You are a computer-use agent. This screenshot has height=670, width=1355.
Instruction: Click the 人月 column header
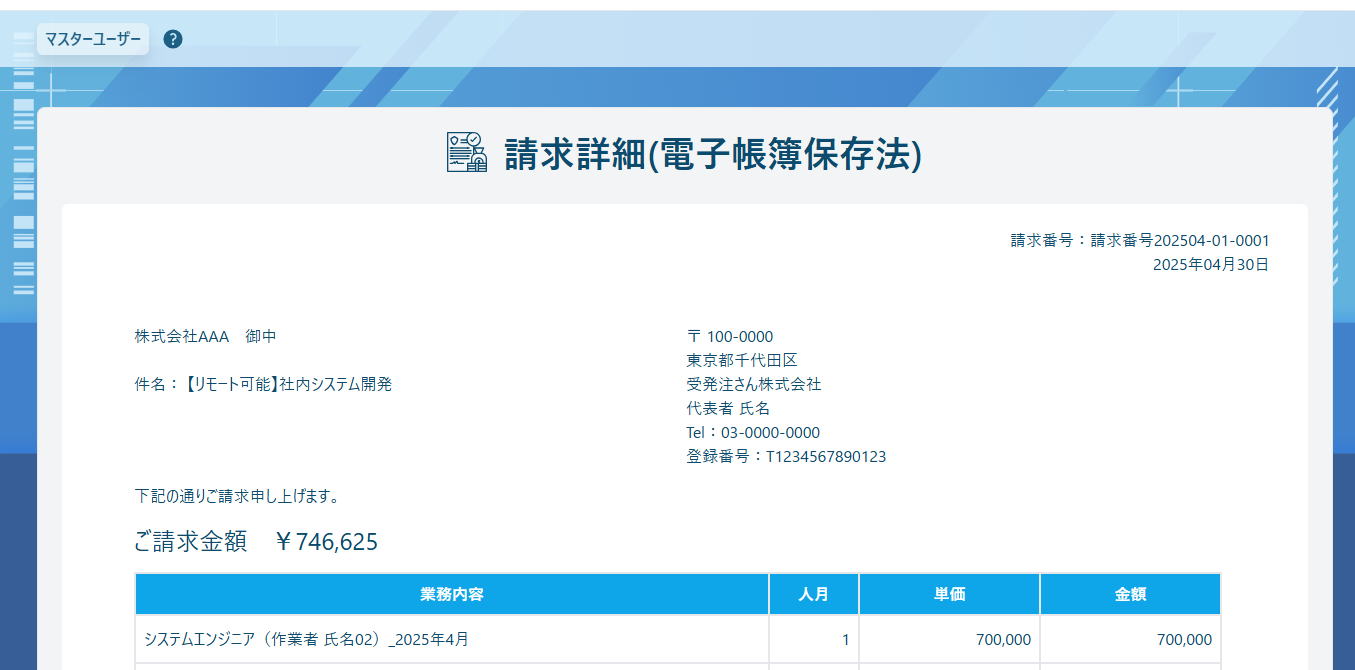pos(814,594)
